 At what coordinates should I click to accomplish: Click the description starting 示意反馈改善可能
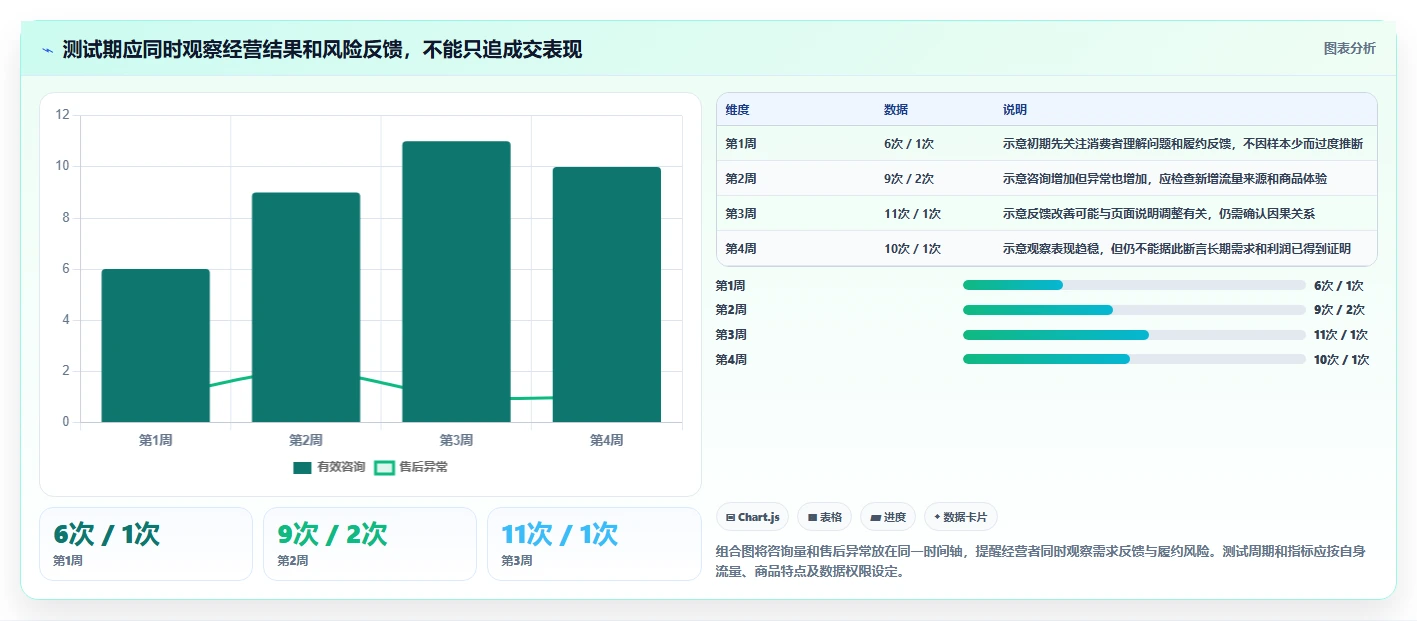coord(1159,214)
